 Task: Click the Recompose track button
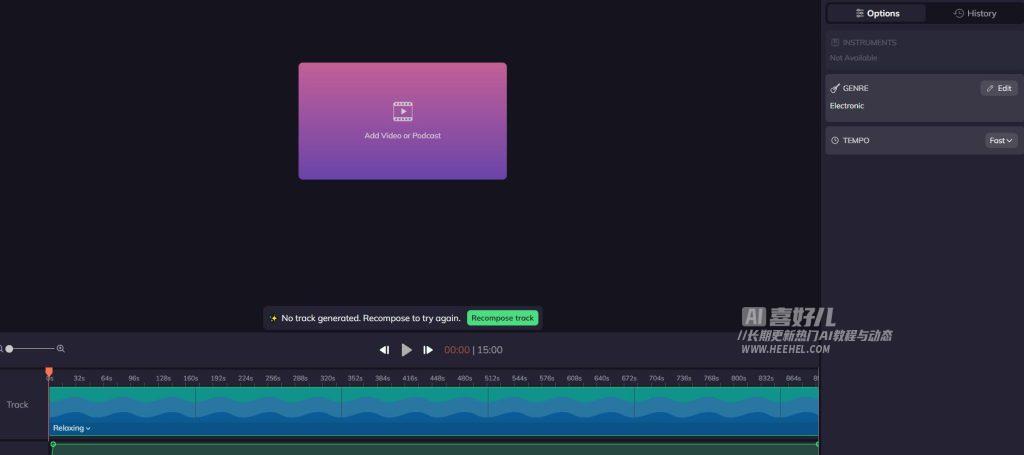coord(502,318)
